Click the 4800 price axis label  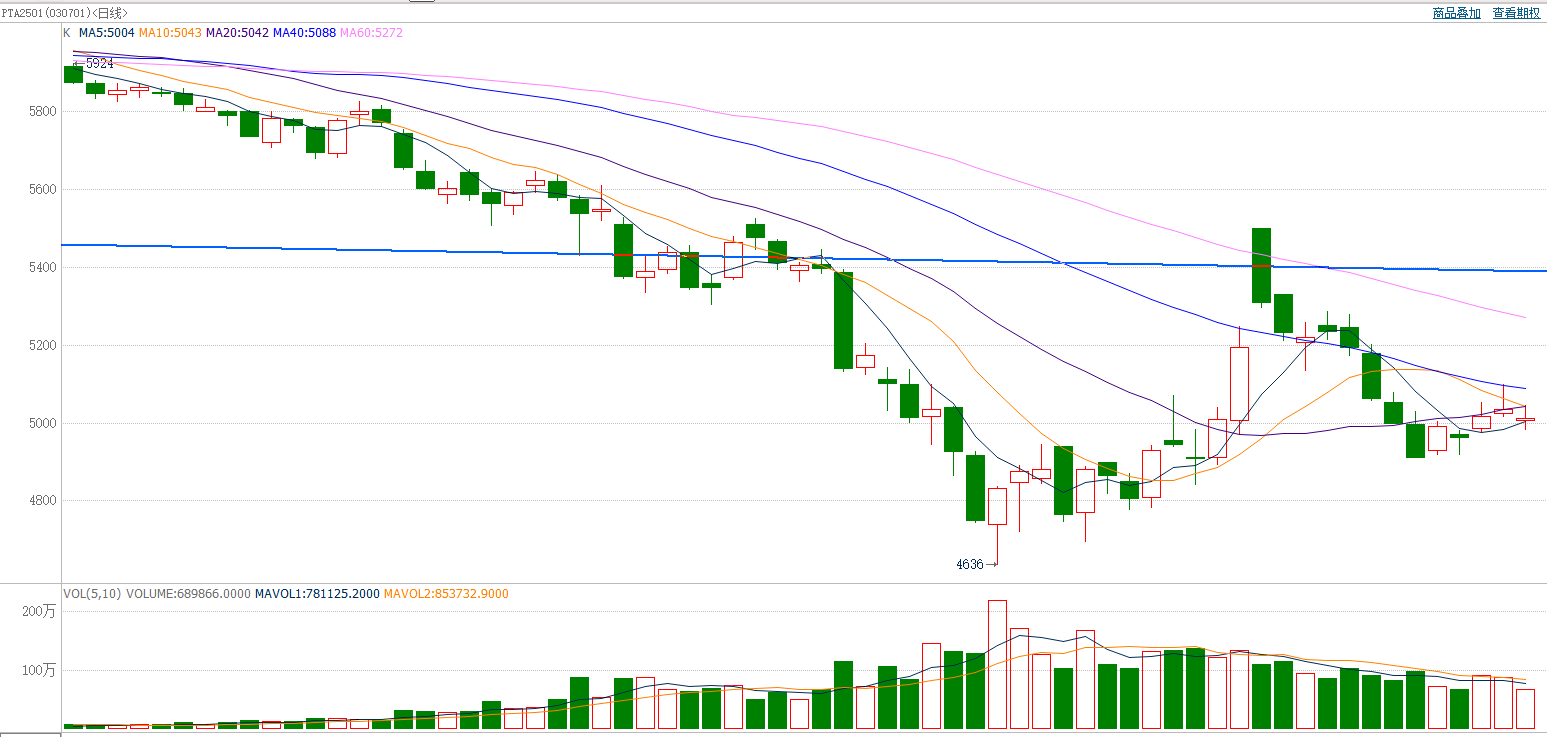(x=43, y=501)
